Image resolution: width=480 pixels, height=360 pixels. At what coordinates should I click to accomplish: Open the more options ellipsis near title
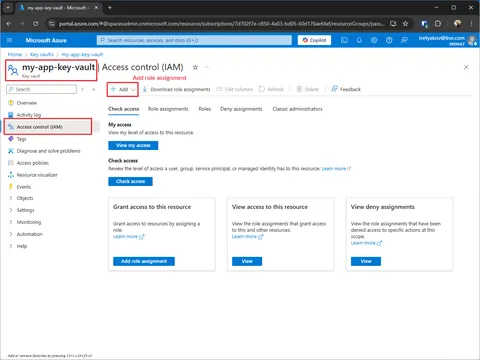point(207,67)
